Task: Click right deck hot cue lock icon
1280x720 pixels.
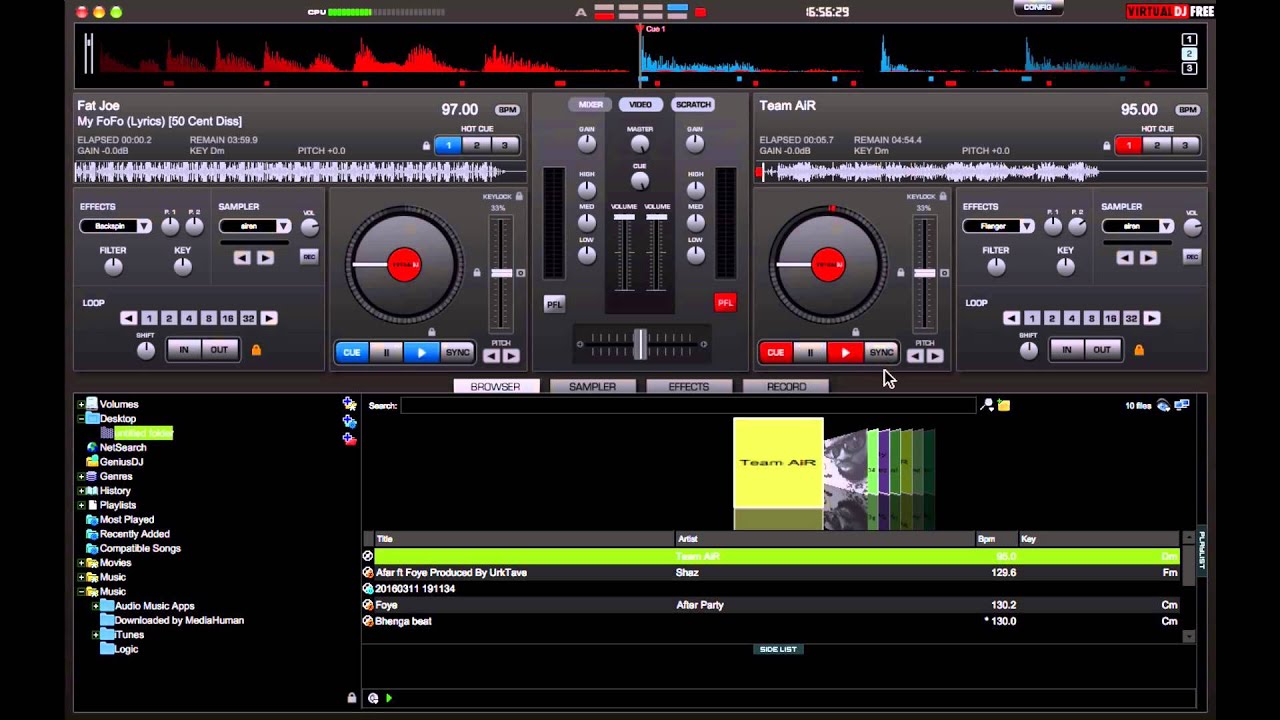Action: pyautogui.click(x=1107, y=146)
